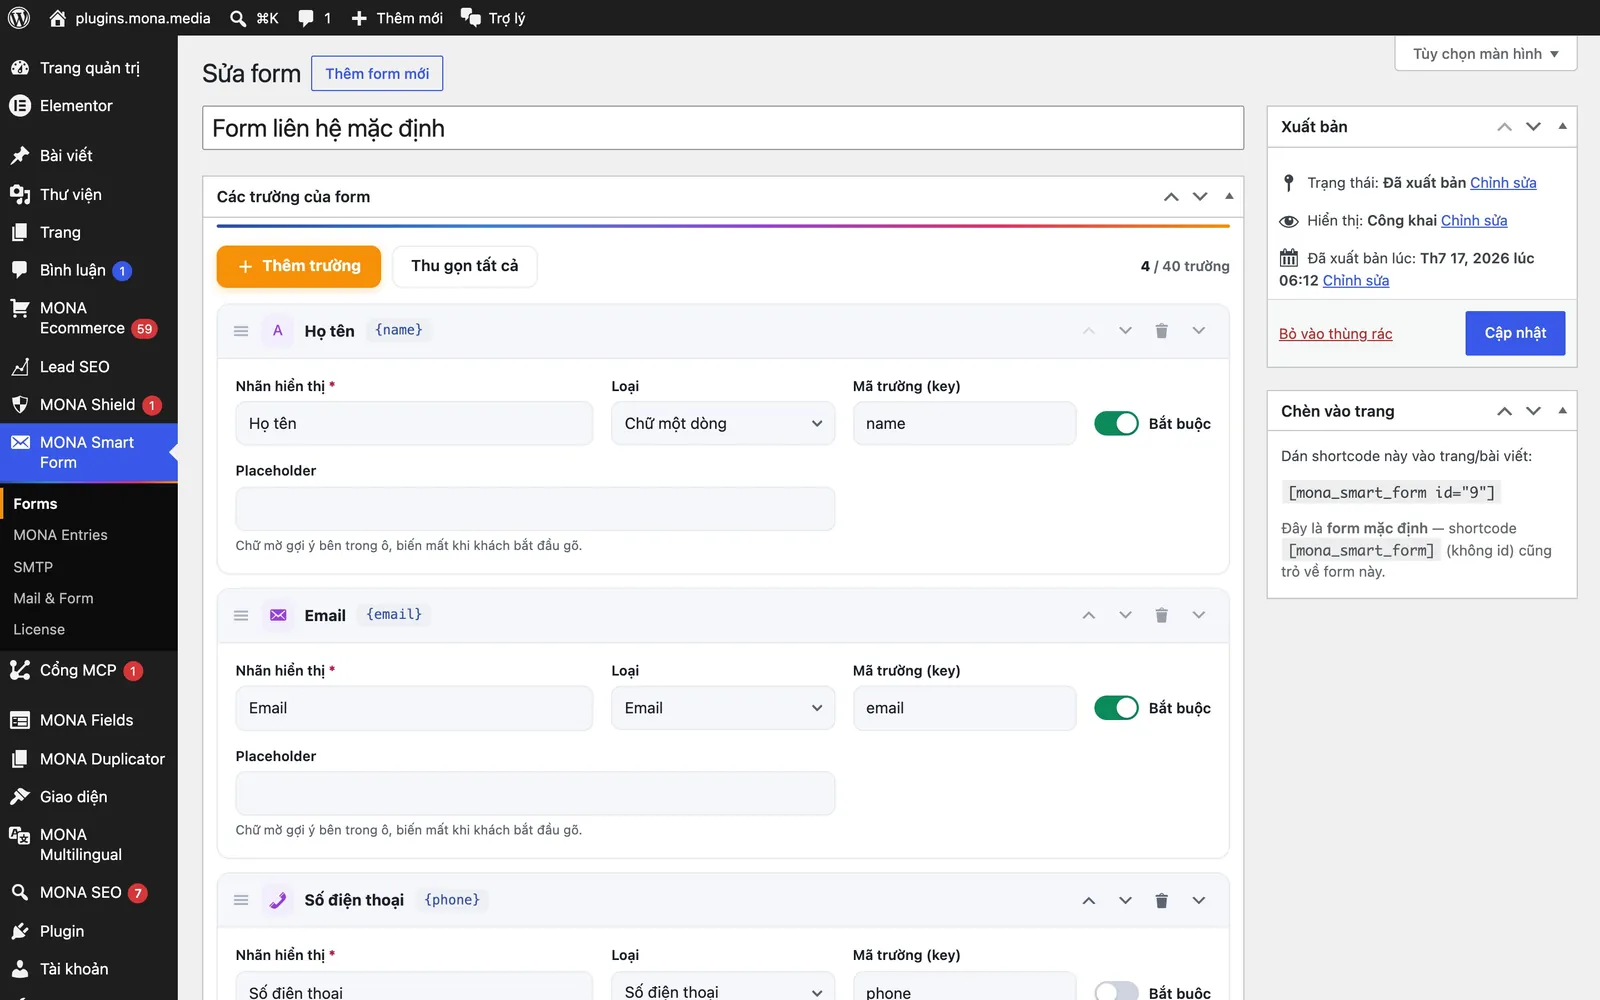
Task: Collapse the Họ tên field card
Action: pos(1198,331)
